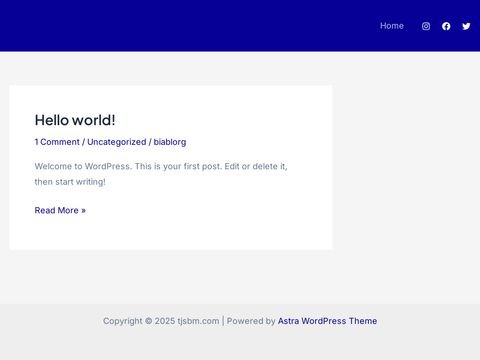View the 1 Comment link
This screenshot has height=360, width=480.
(57, 142)
